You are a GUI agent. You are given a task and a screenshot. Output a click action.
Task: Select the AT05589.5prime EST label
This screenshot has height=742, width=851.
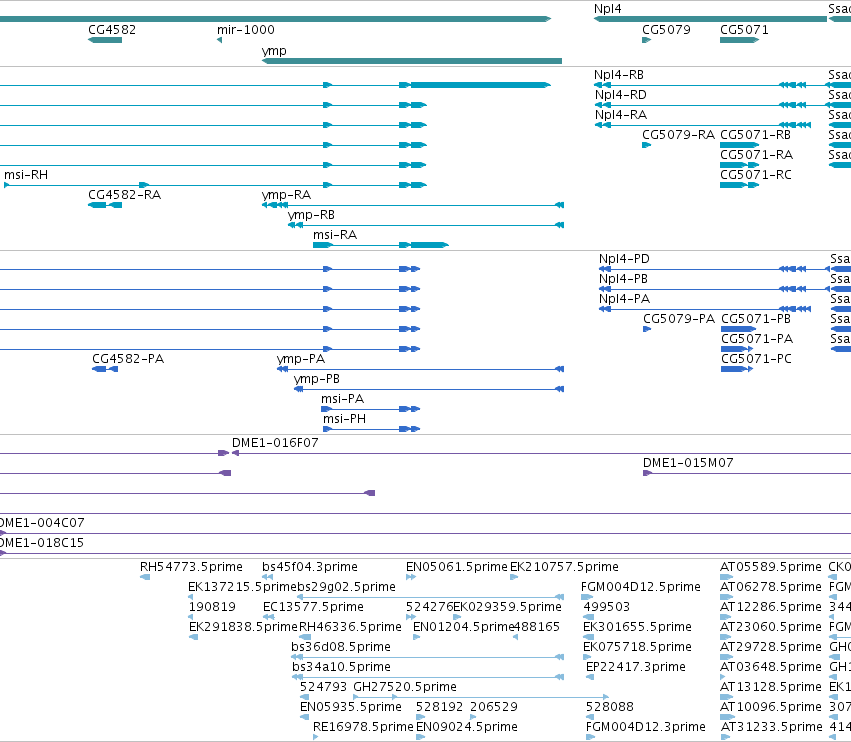(771, 567)
